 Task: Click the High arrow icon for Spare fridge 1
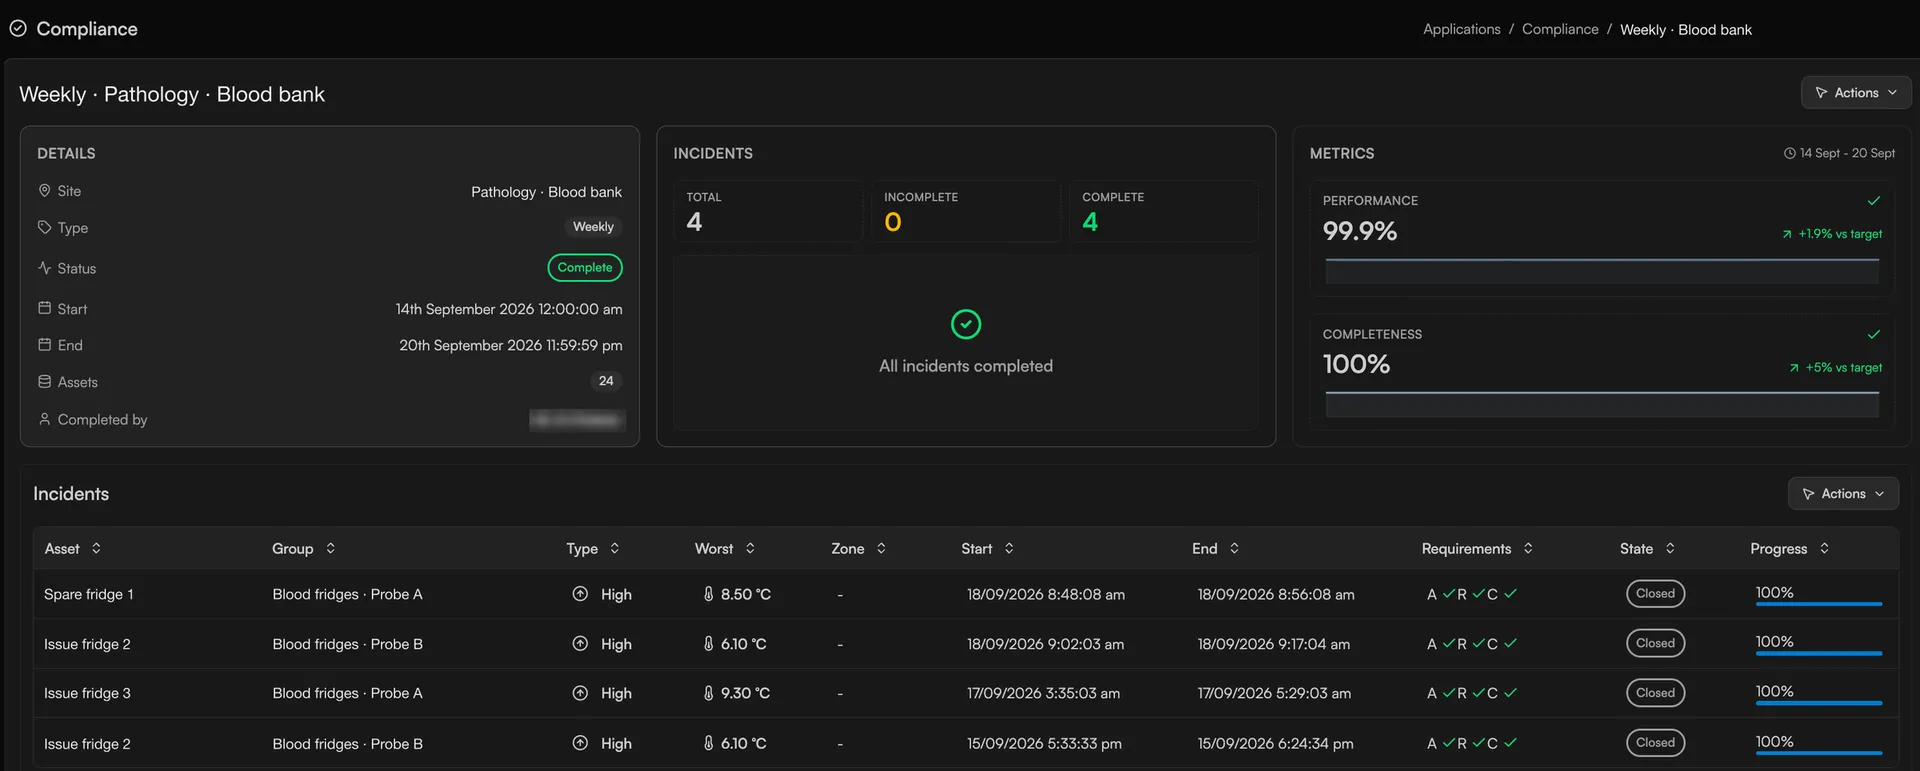pyautogui.click(x=580, y=593)
